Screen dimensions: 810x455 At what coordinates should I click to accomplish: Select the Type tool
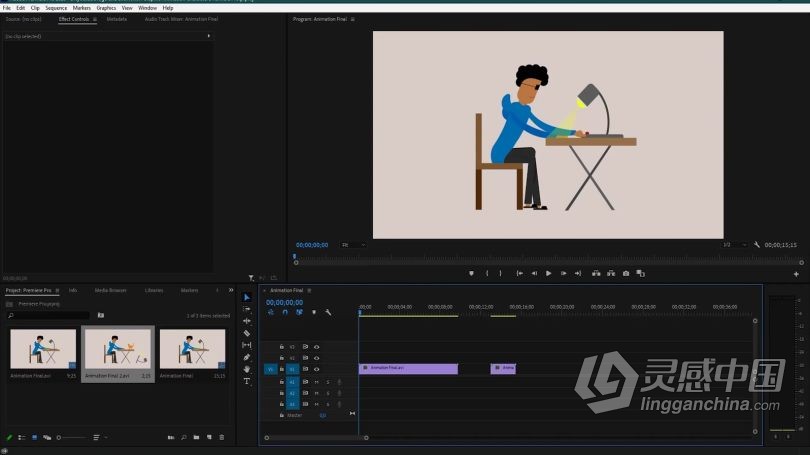tap(247, 381)
